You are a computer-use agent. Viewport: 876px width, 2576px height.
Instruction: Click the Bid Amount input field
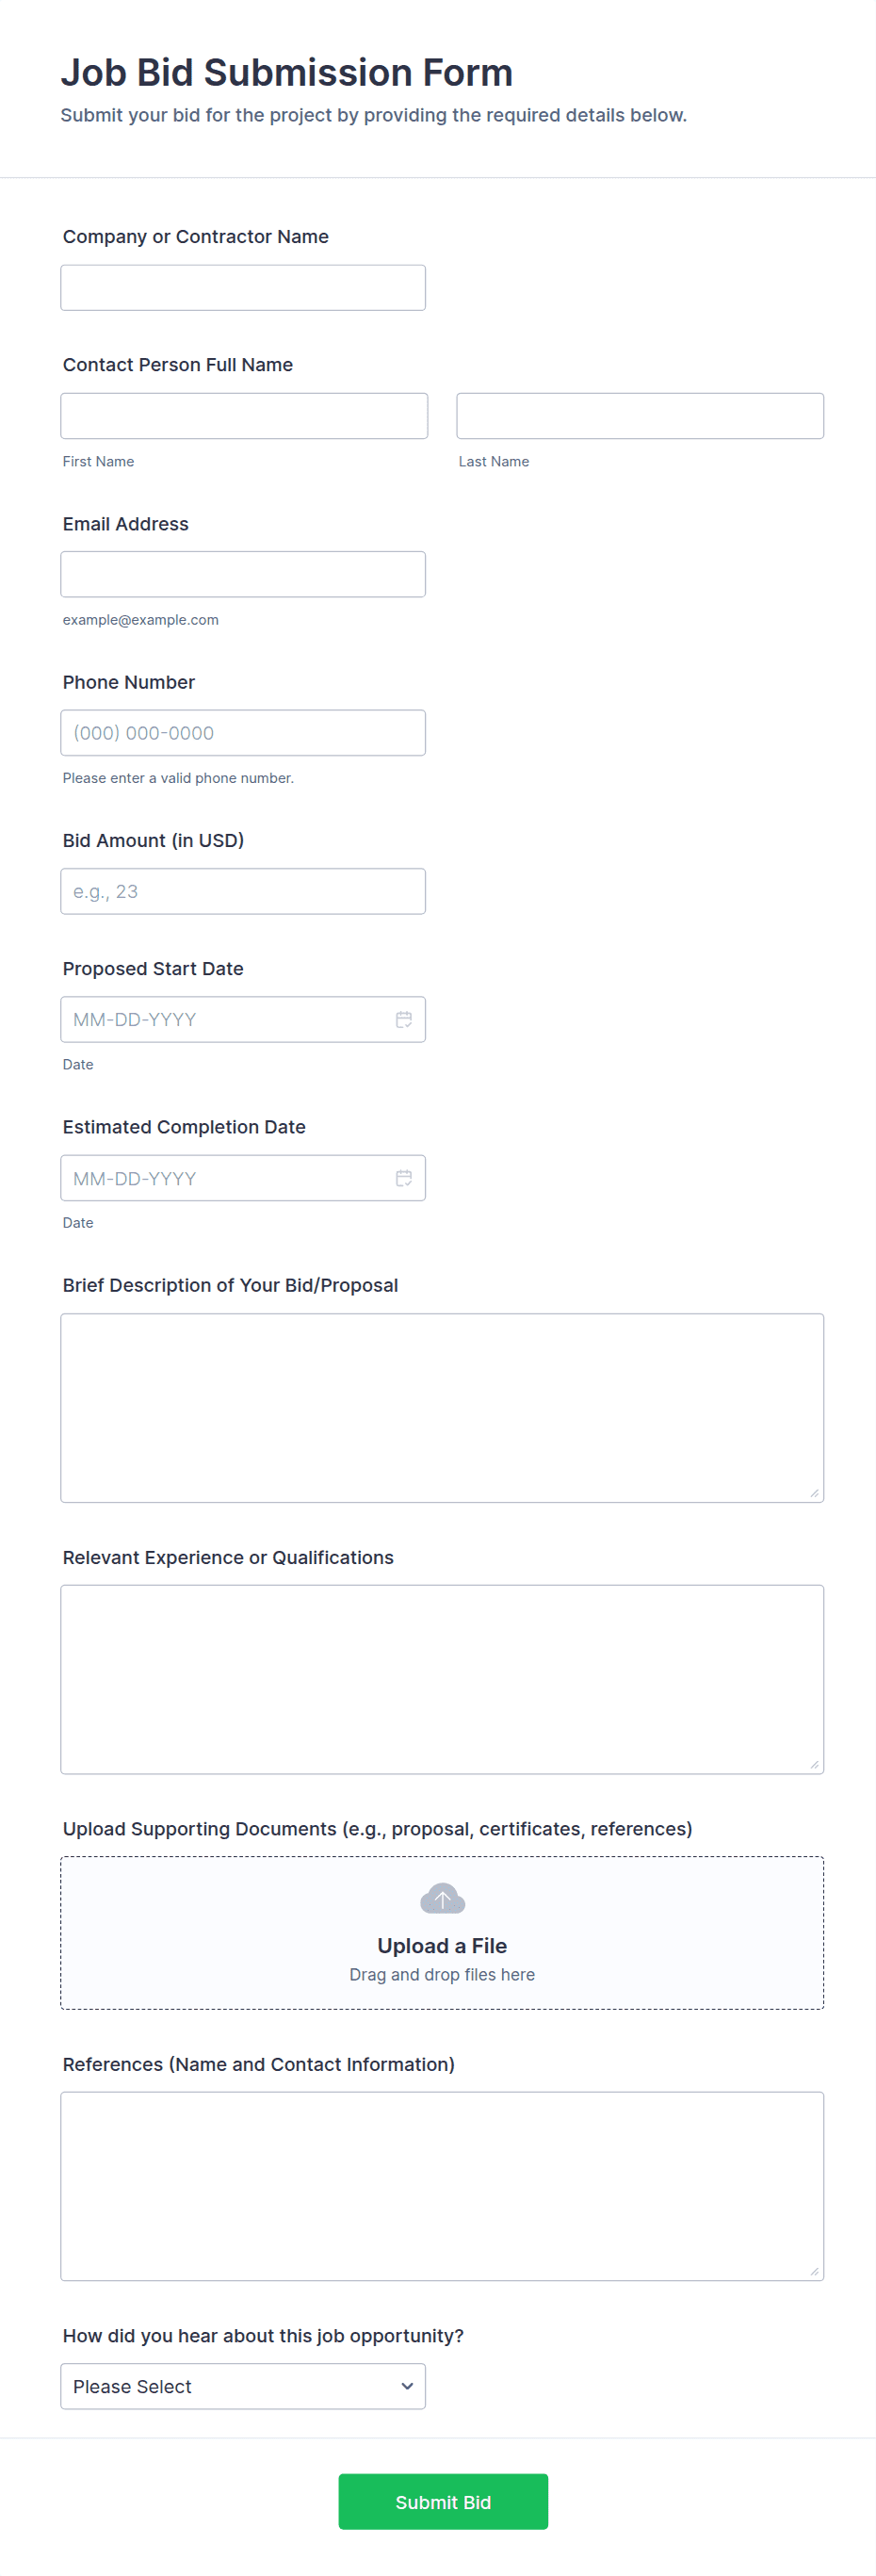pyautogui.click(x=242, y=891)
